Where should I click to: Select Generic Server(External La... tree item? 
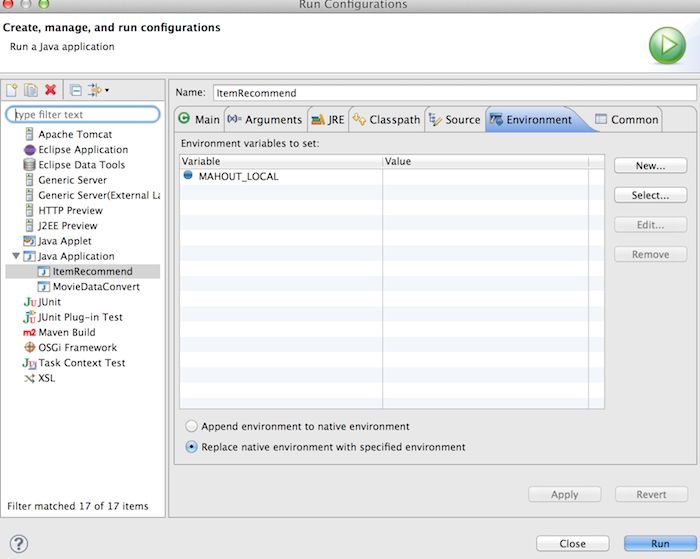coord(99,195)
